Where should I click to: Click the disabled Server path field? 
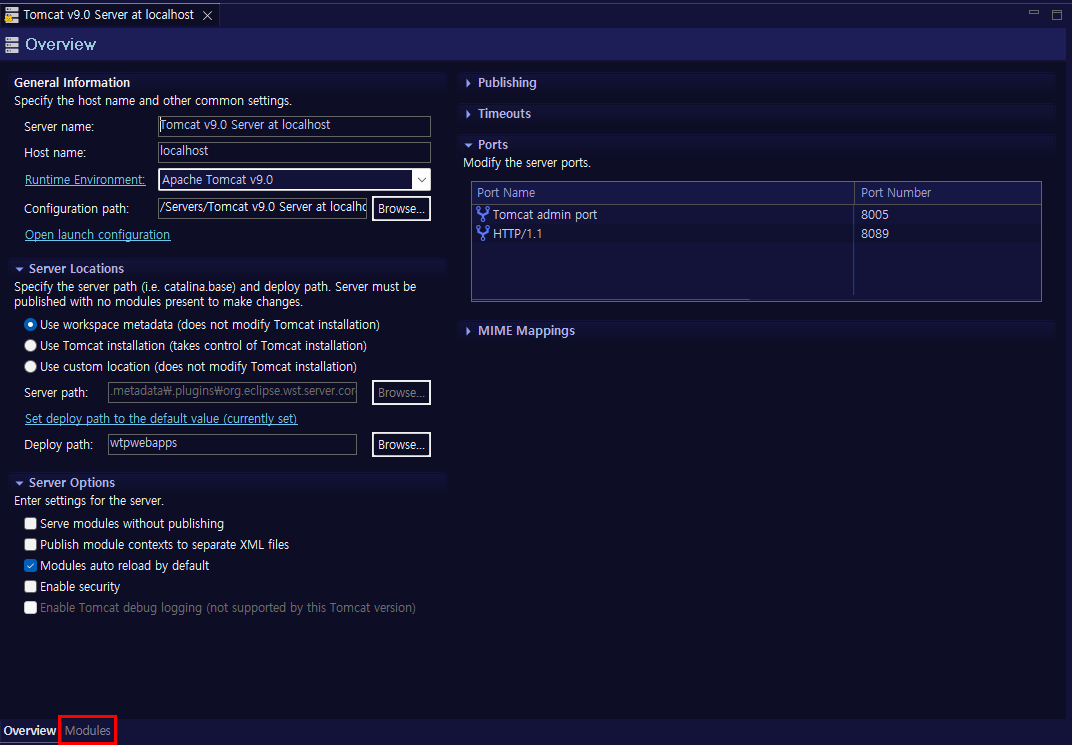tap(232, 392)
